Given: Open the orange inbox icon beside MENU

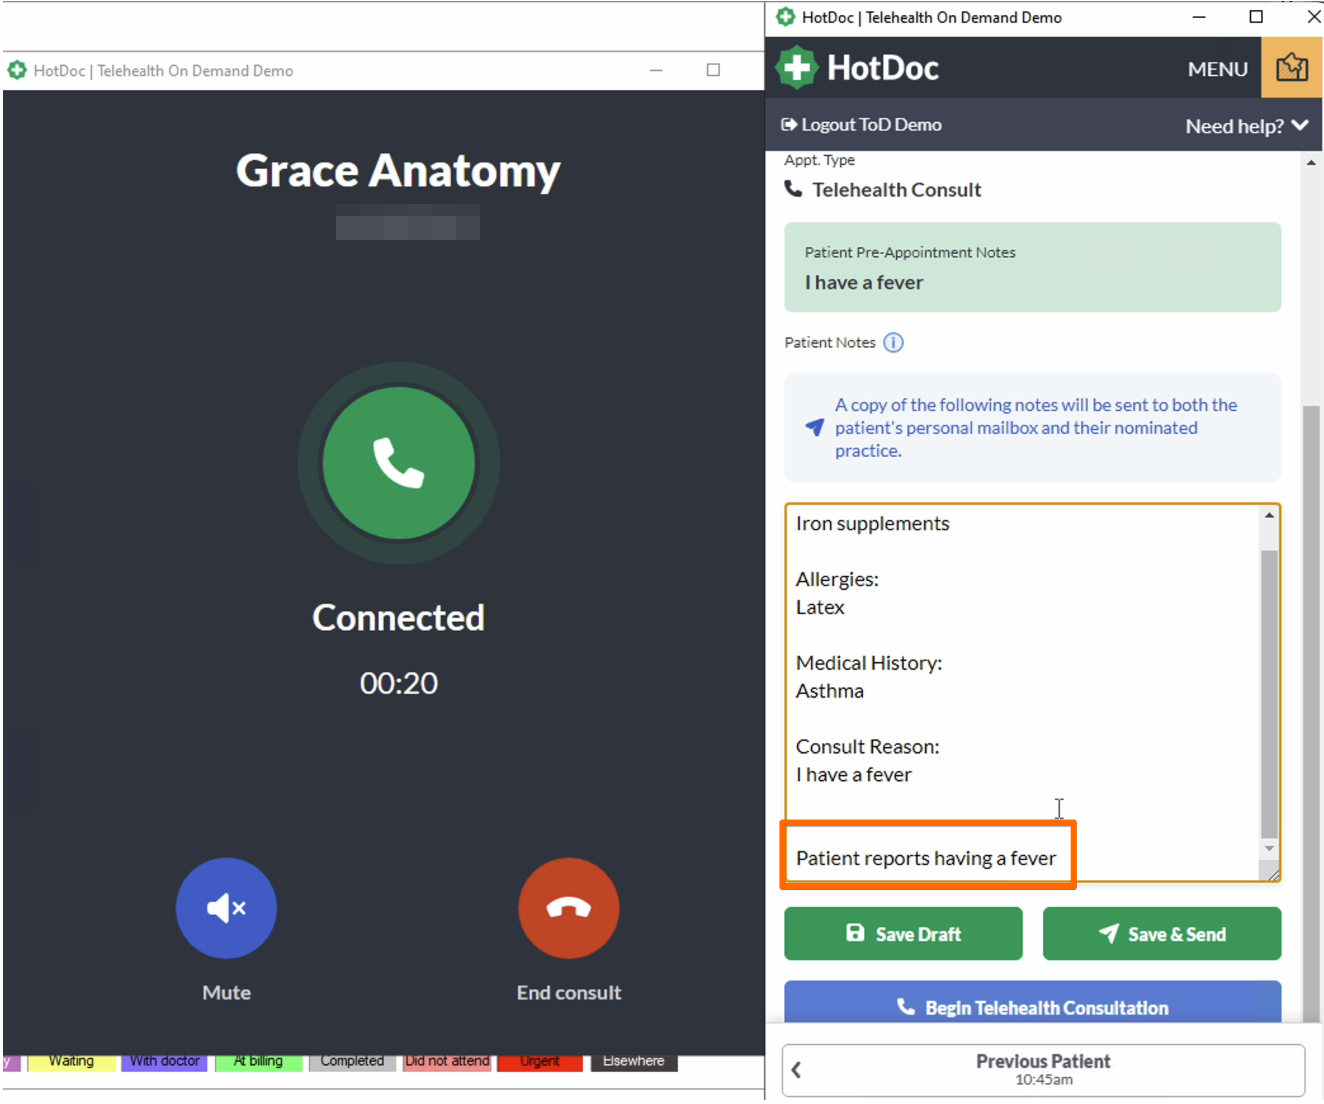Looking at the screenshot, I should [1292, 68].
